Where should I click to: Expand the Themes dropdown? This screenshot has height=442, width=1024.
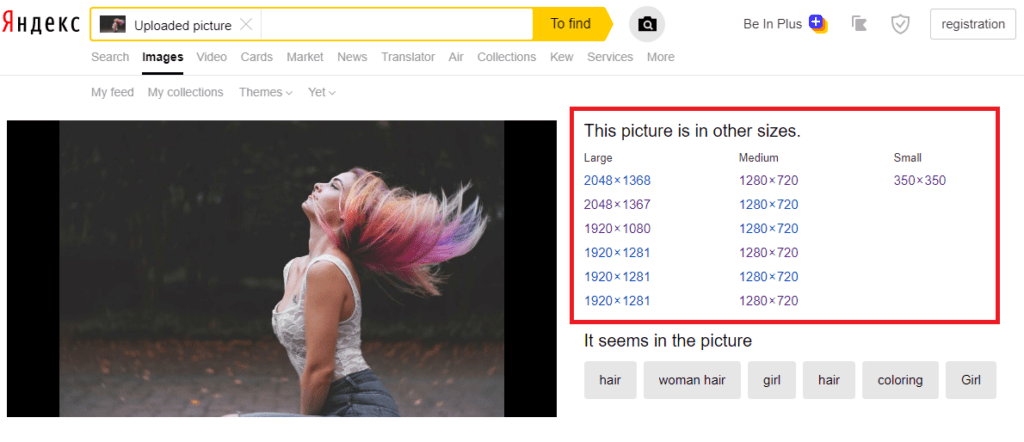click(266, 92)
